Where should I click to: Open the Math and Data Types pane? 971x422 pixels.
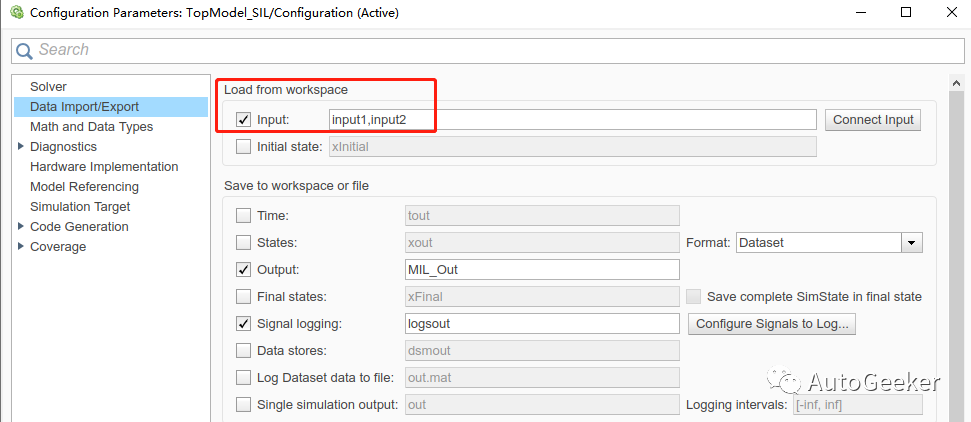[x=91, y=126]
